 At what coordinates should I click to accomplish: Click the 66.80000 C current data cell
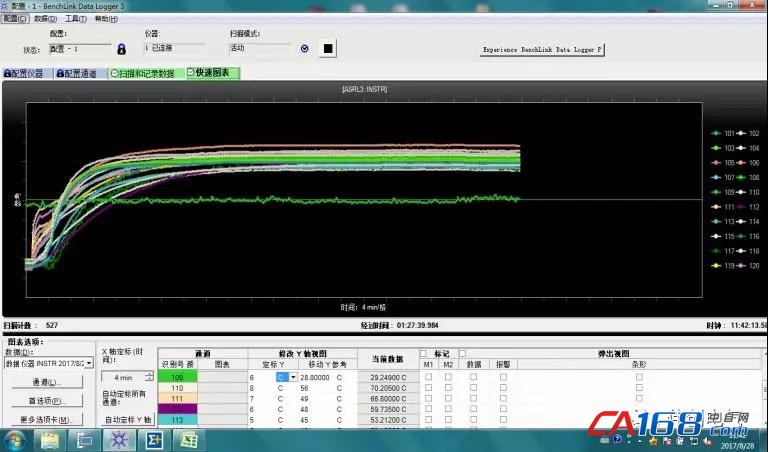[388, 399]
